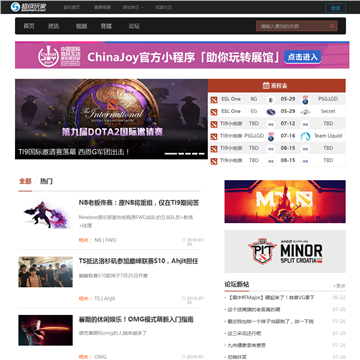360x360 pixels.
Task: Click ESL One label in the EG row
Action: (x=231, y=111)
